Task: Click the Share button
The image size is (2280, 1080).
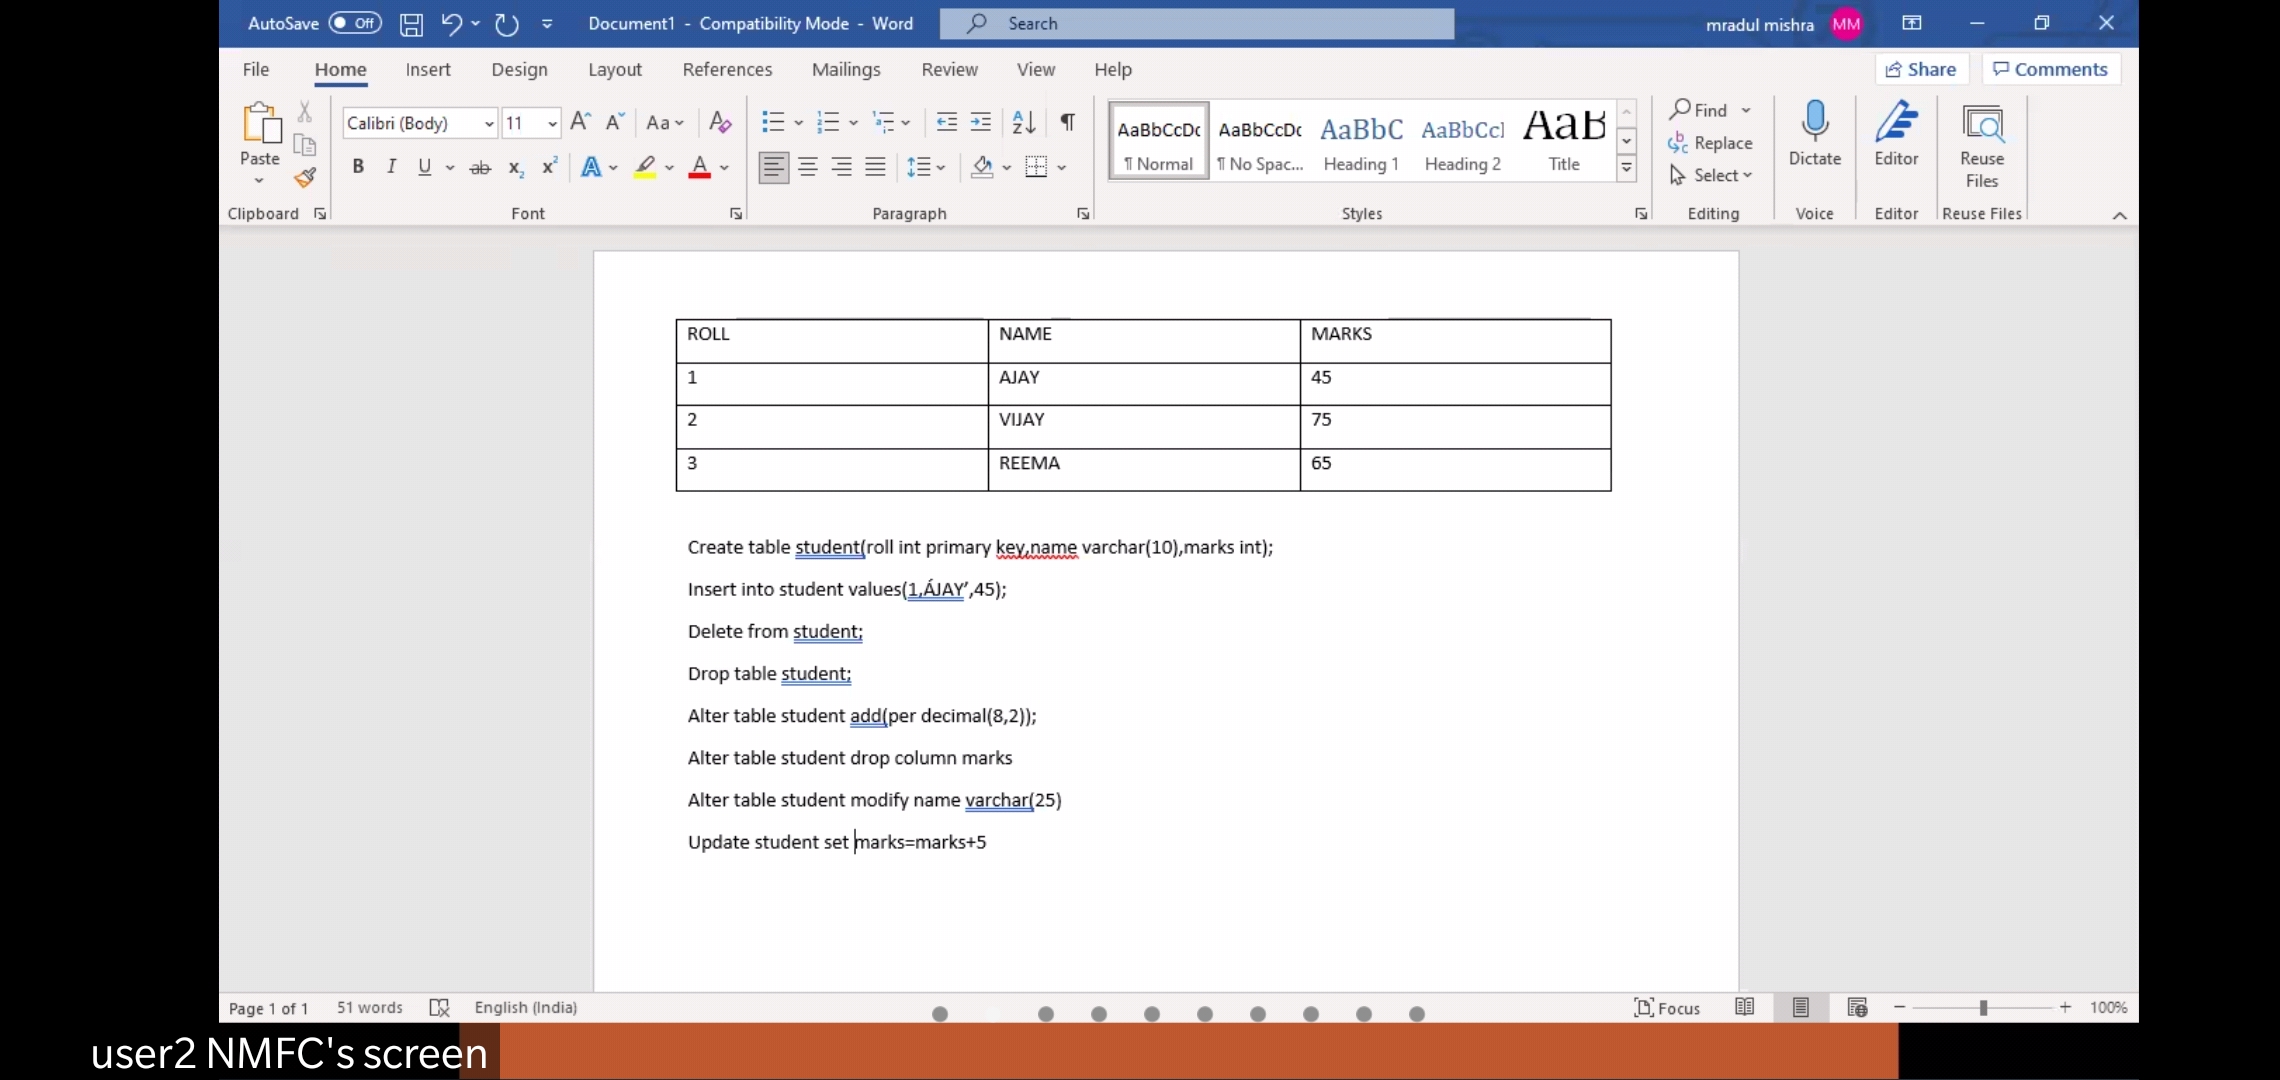Action: [x=1920, y=69]
